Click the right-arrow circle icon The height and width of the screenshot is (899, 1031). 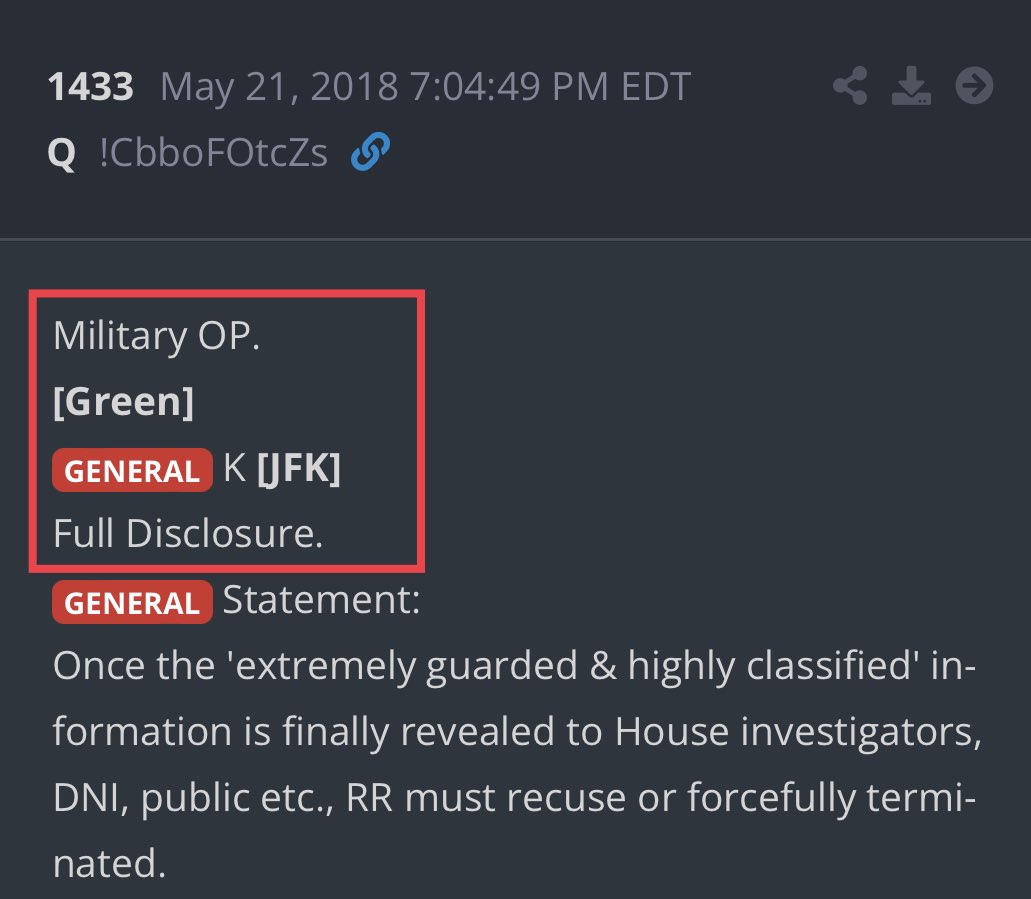(974, 88)
